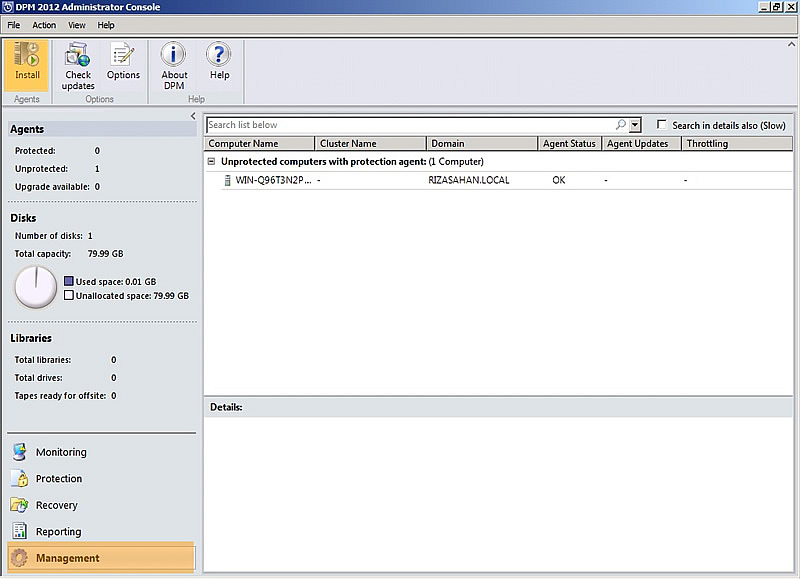Enable Search in details also (Slow)
800x579 pixels.
pyautogui.click(x=661, y=124)
